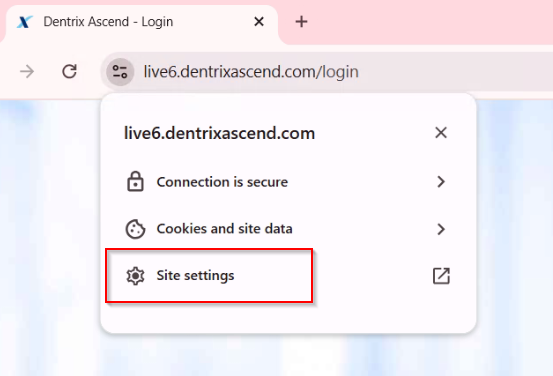Open Site settings
The image size is (553, 376).
288,275
